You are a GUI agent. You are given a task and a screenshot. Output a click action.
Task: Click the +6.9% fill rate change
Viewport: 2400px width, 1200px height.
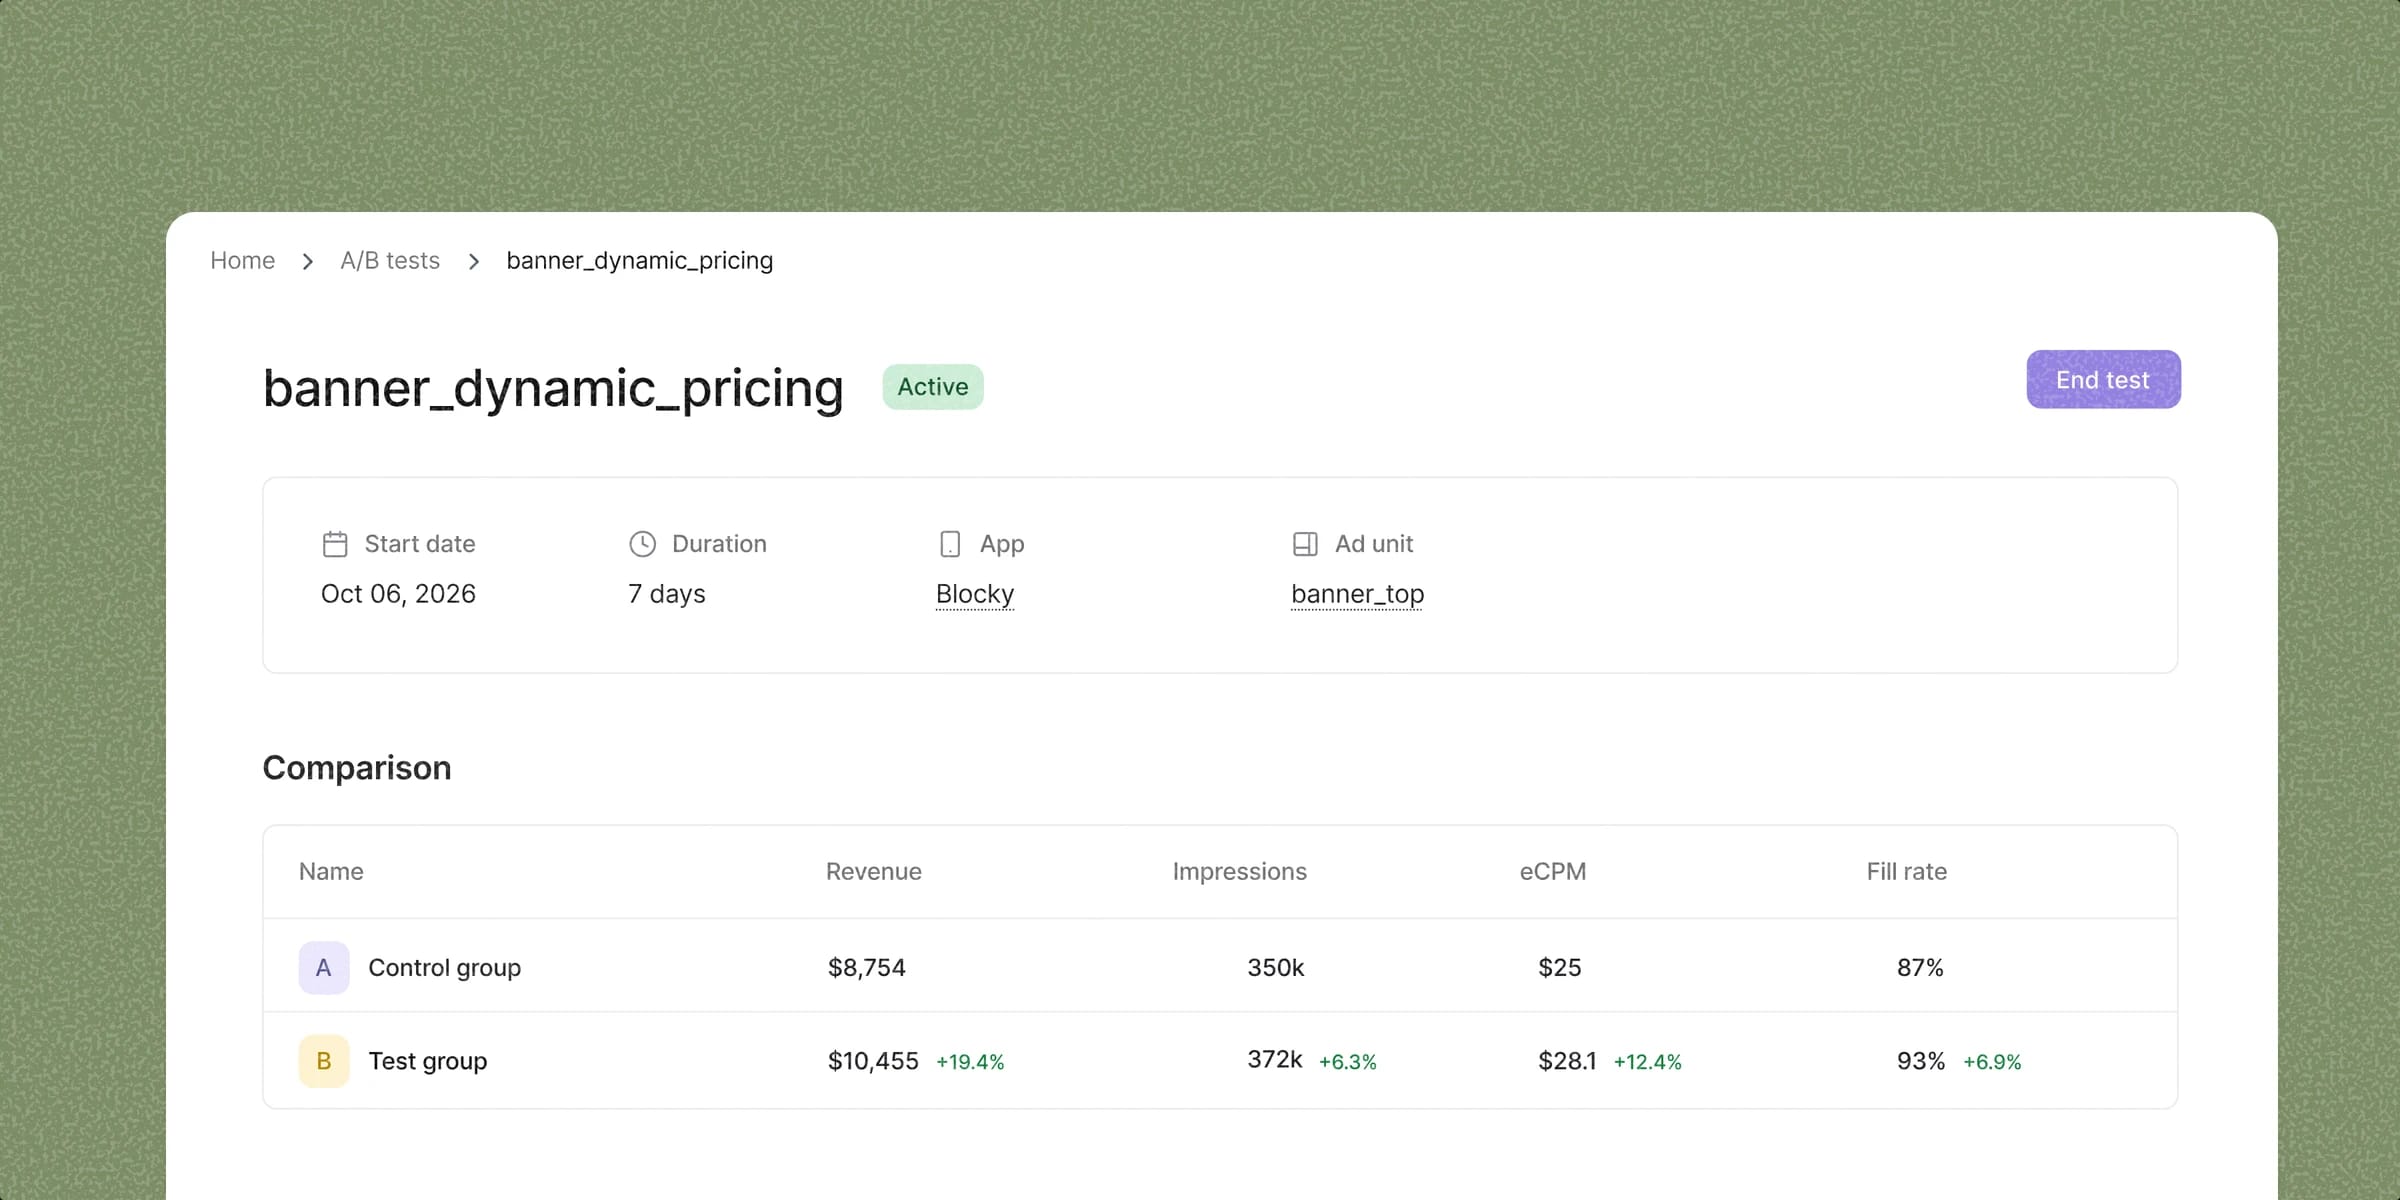pos(1992,1062)
